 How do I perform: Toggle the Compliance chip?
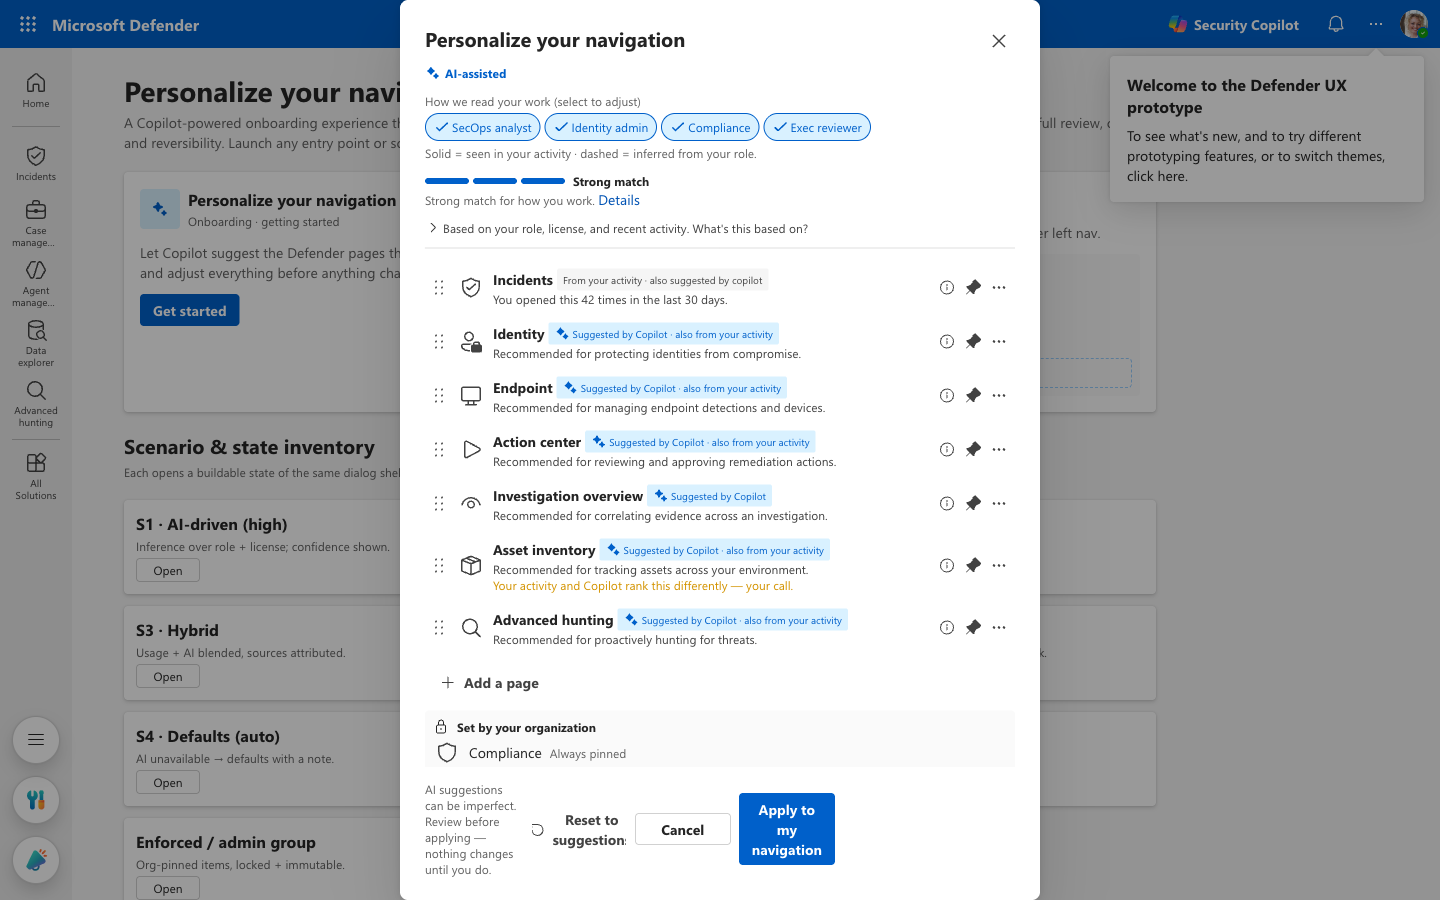pos(710,127)
